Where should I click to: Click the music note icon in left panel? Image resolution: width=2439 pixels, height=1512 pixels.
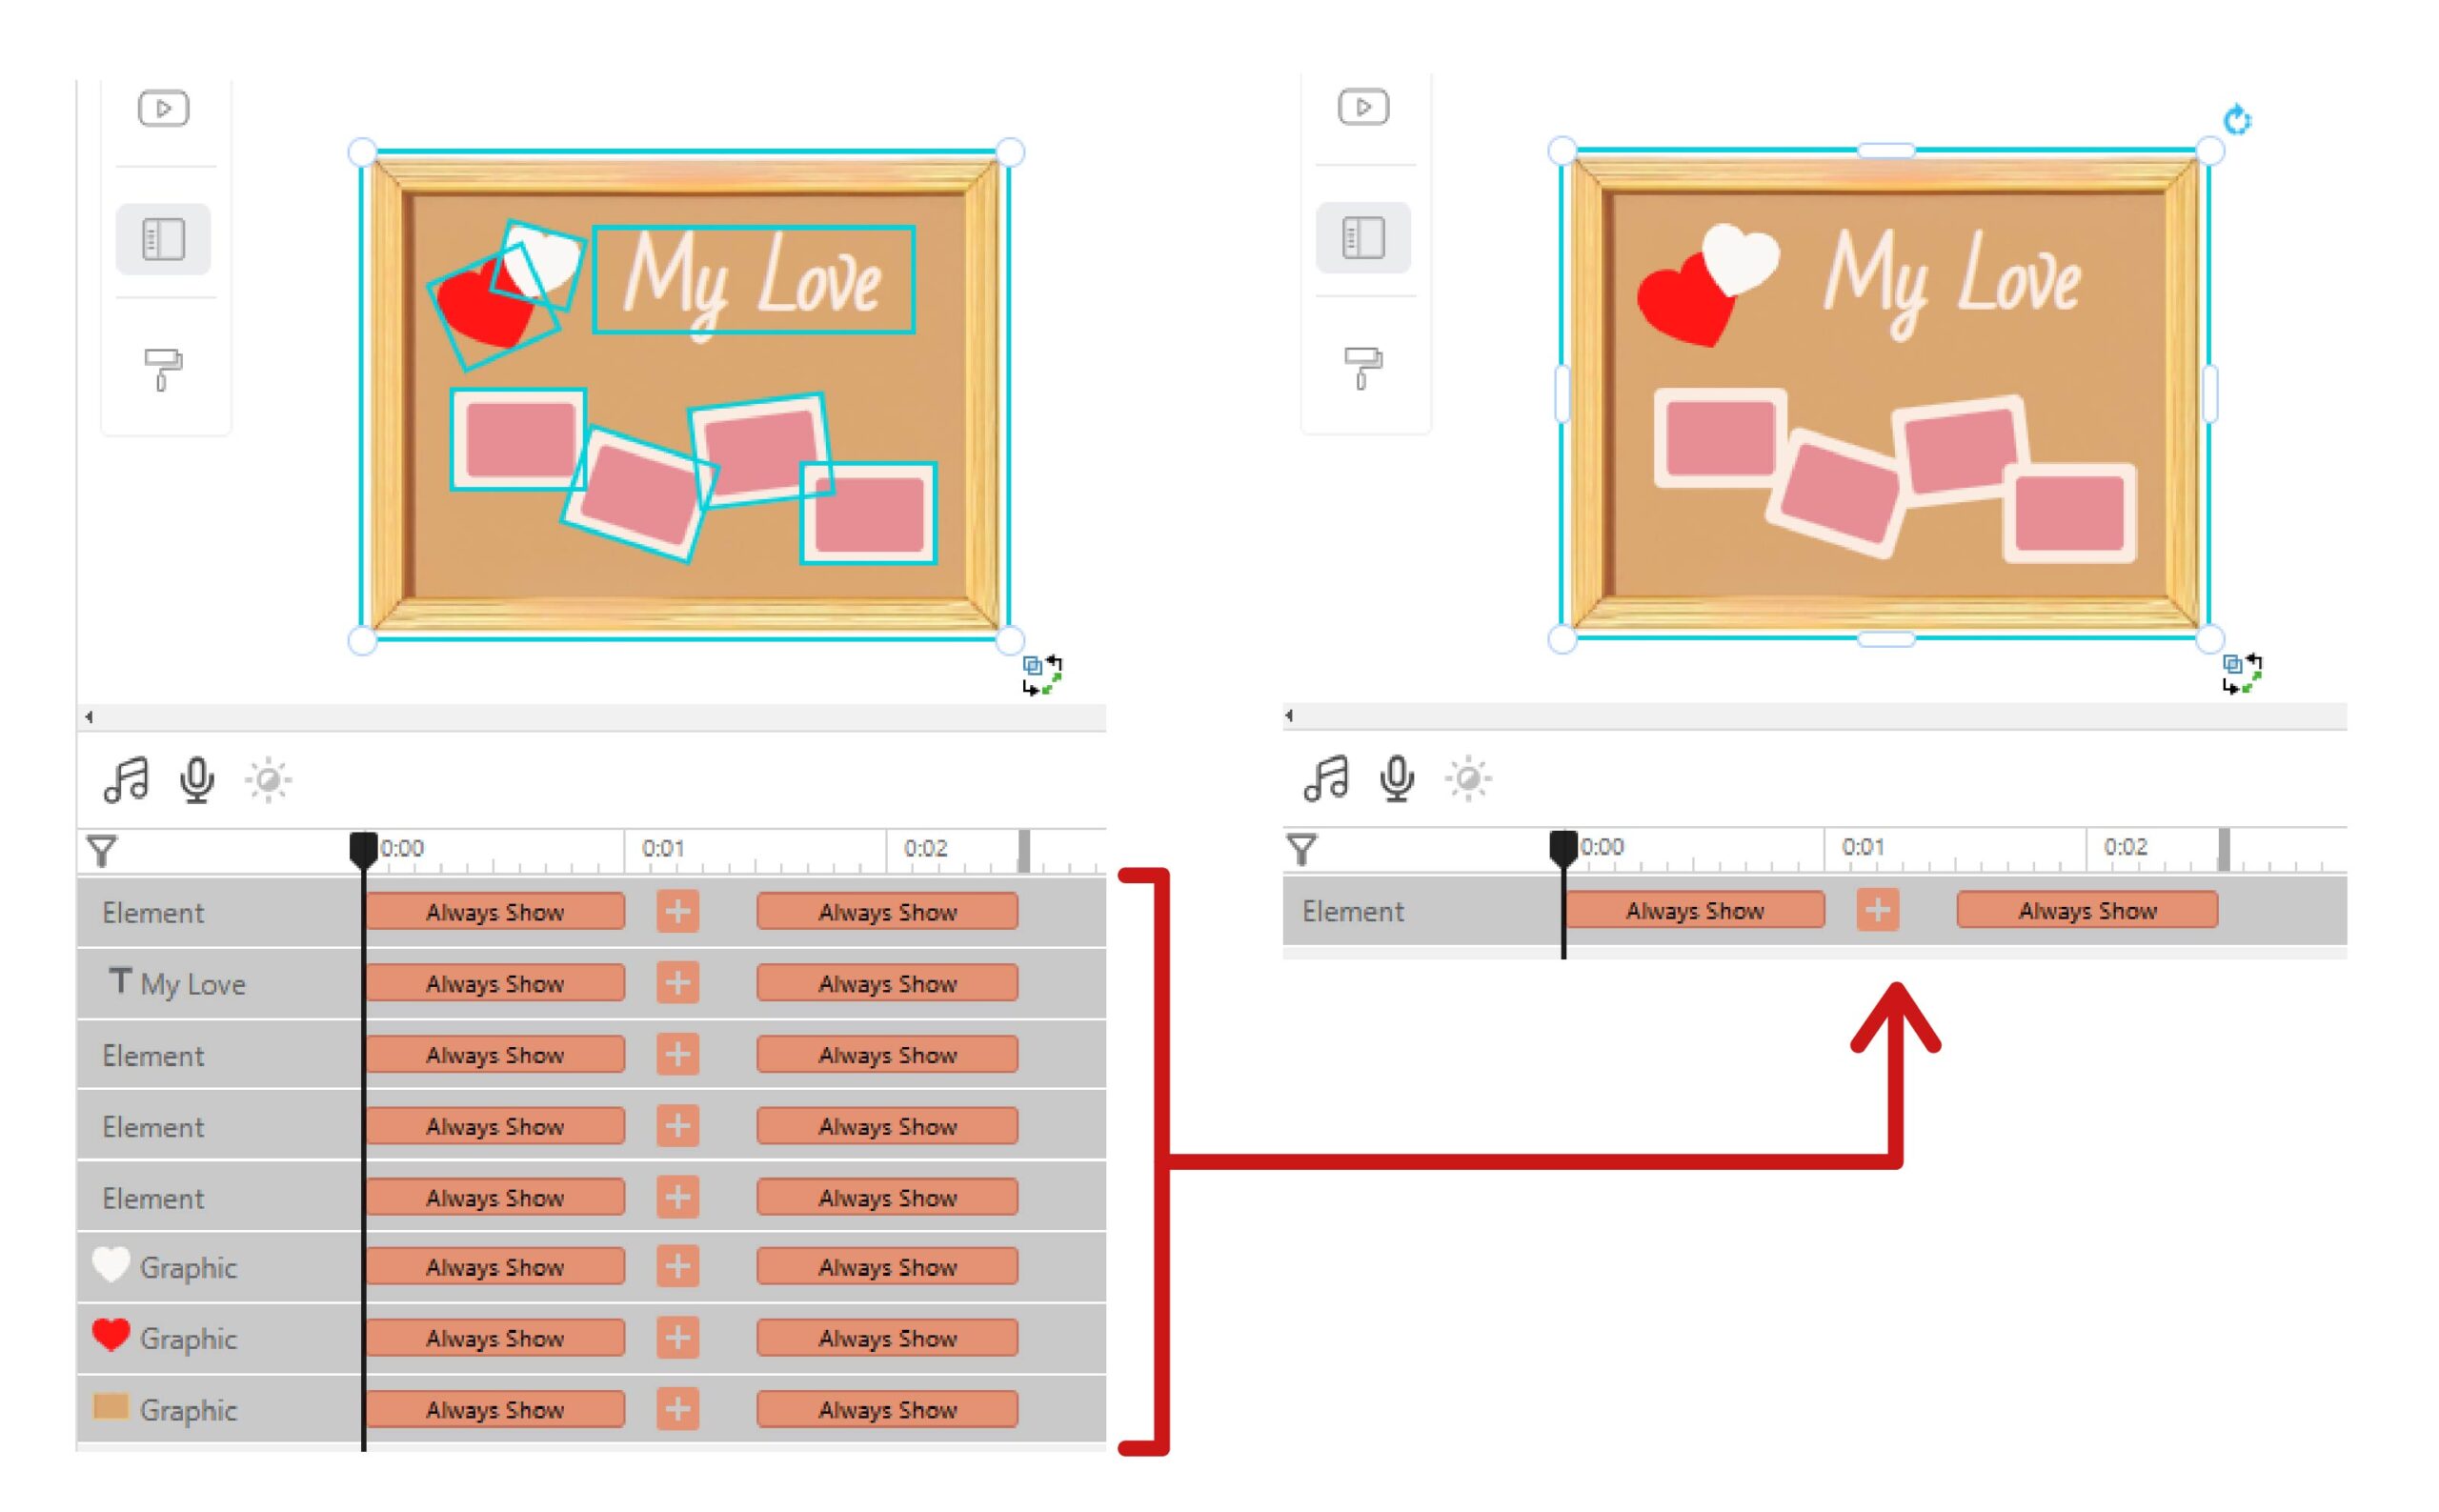click(126, 779)
